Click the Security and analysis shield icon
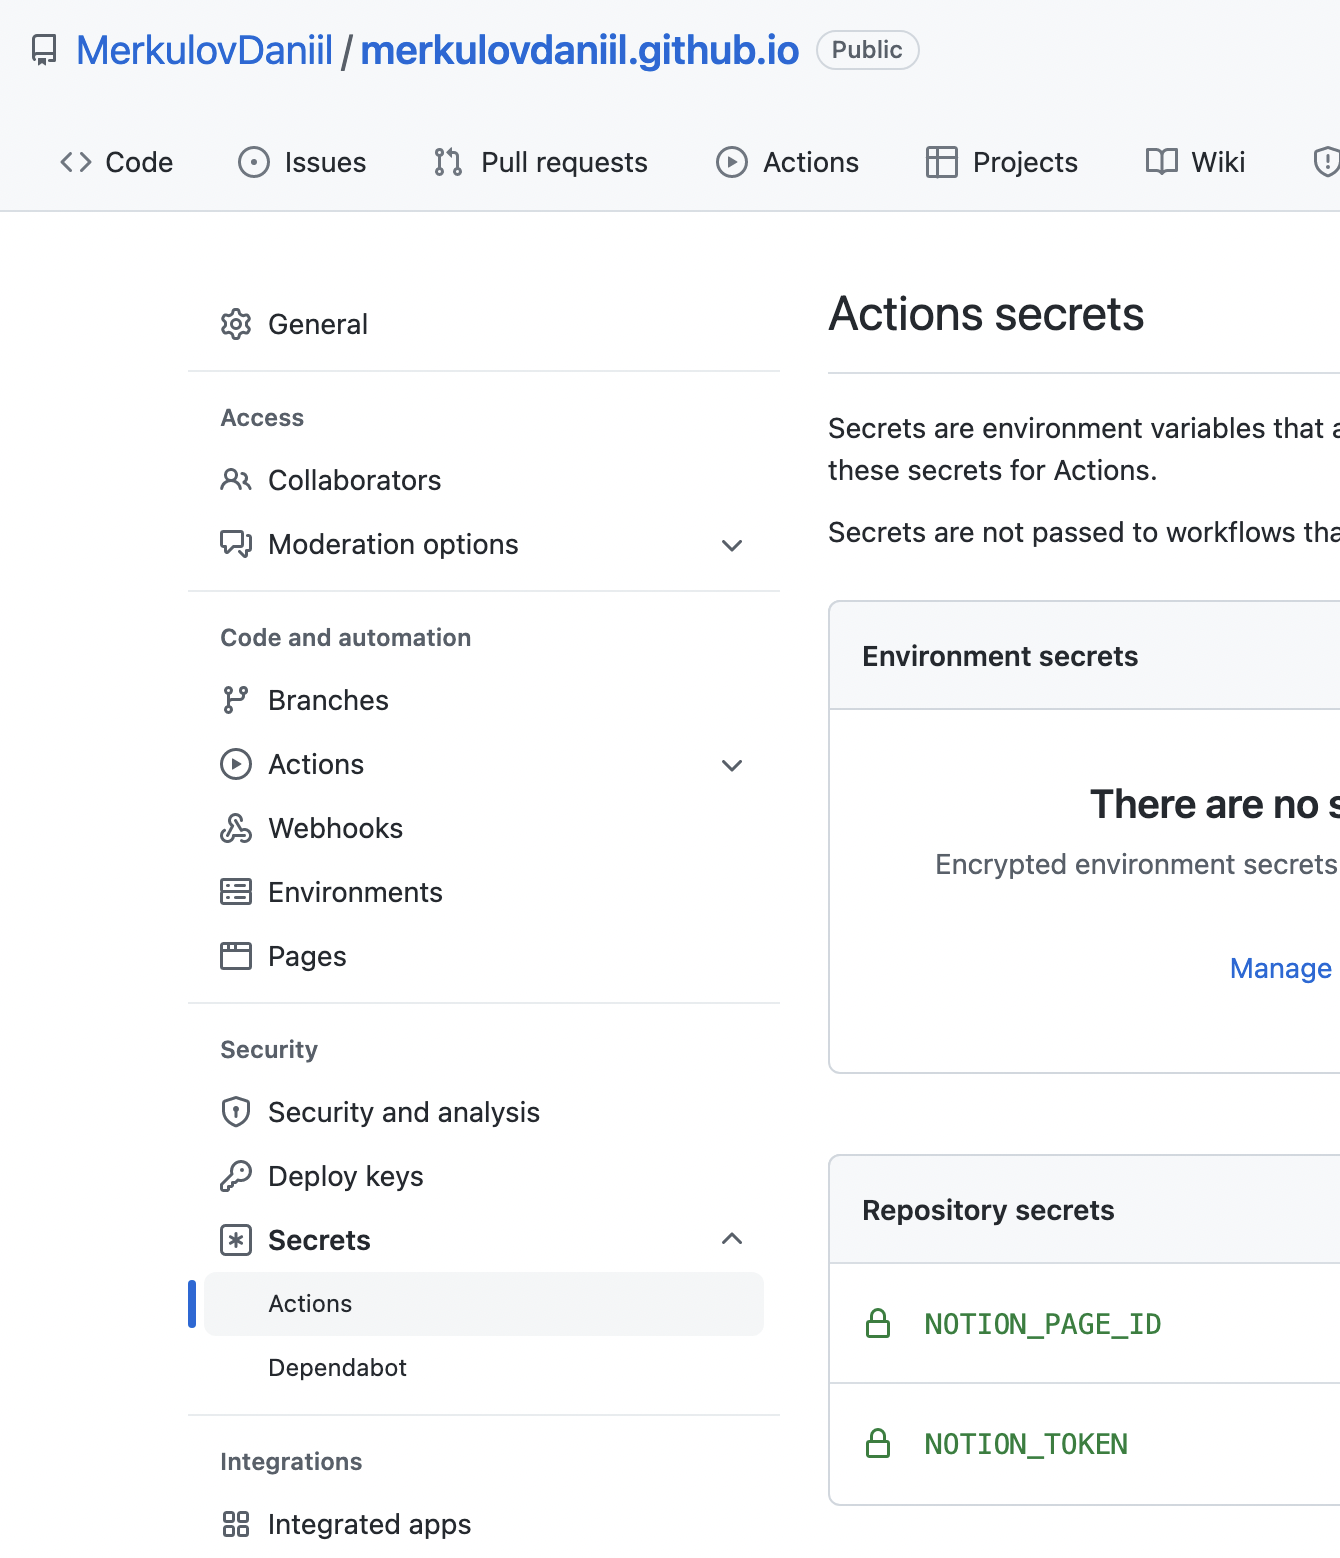The image size is (1340, 1558). tap(236, 1112)
